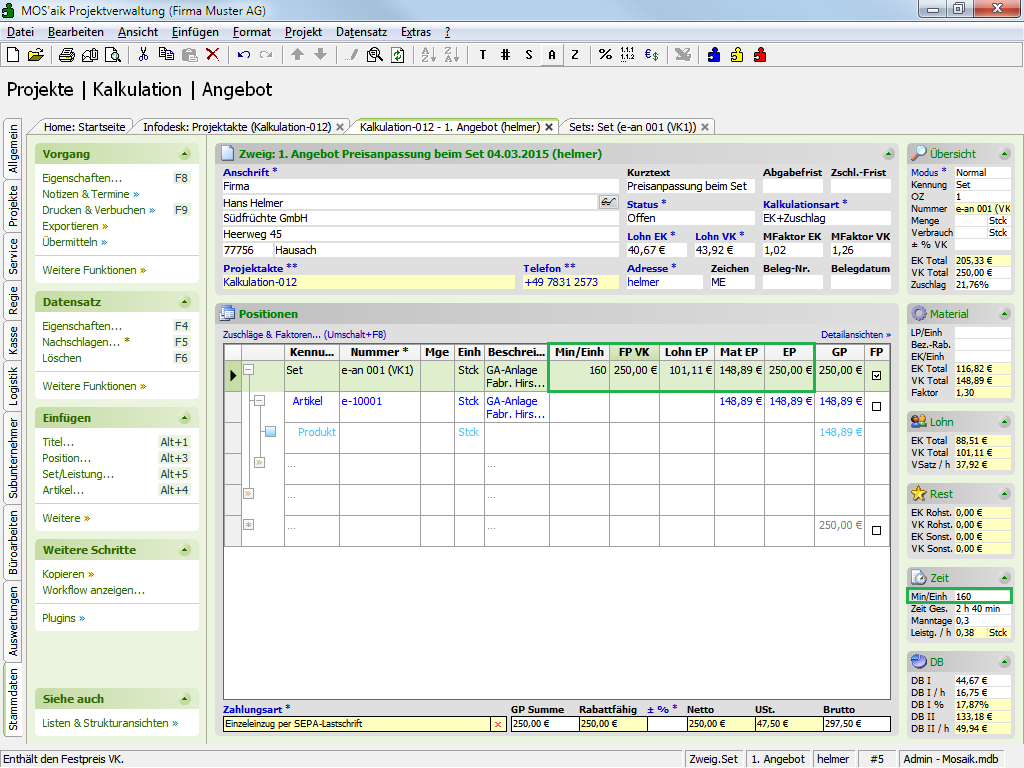
Task: Click the printer icon in the toolbar
Action: point(66,55)
